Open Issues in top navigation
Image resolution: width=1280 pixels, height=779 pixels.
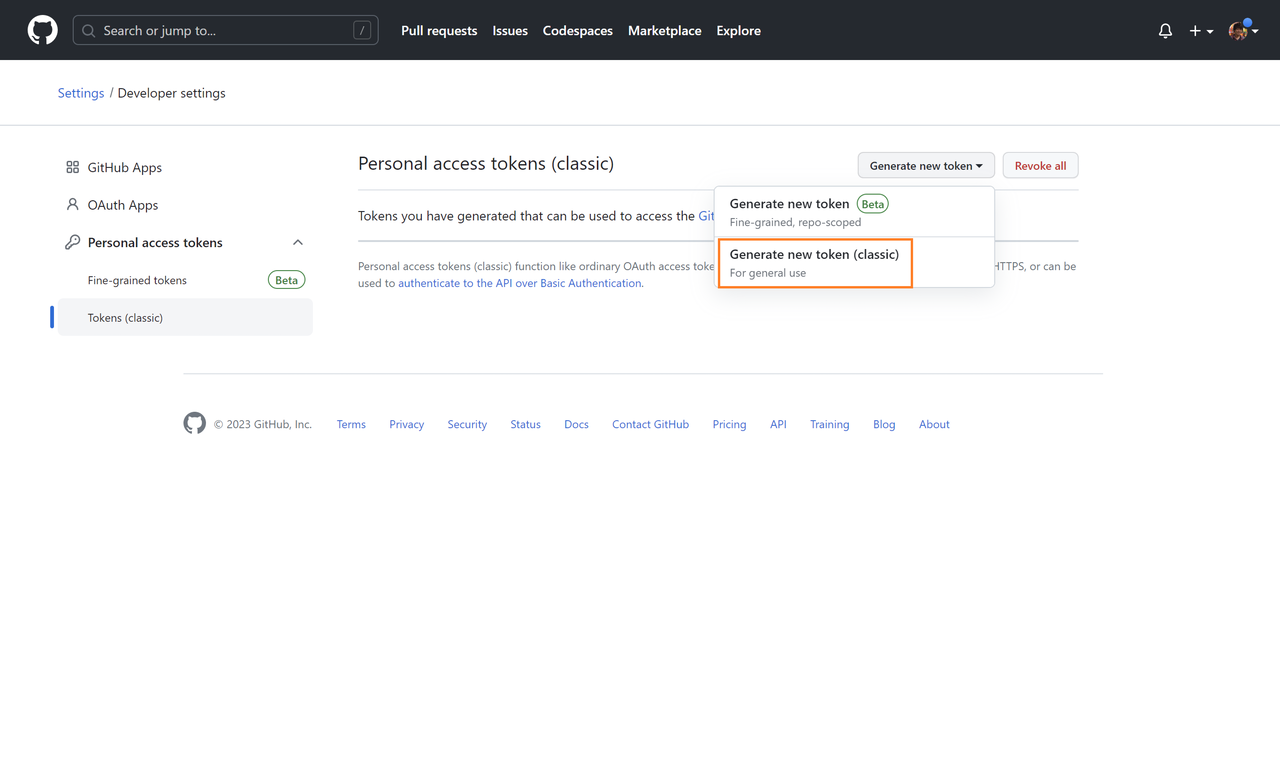[x=510, y=31]
